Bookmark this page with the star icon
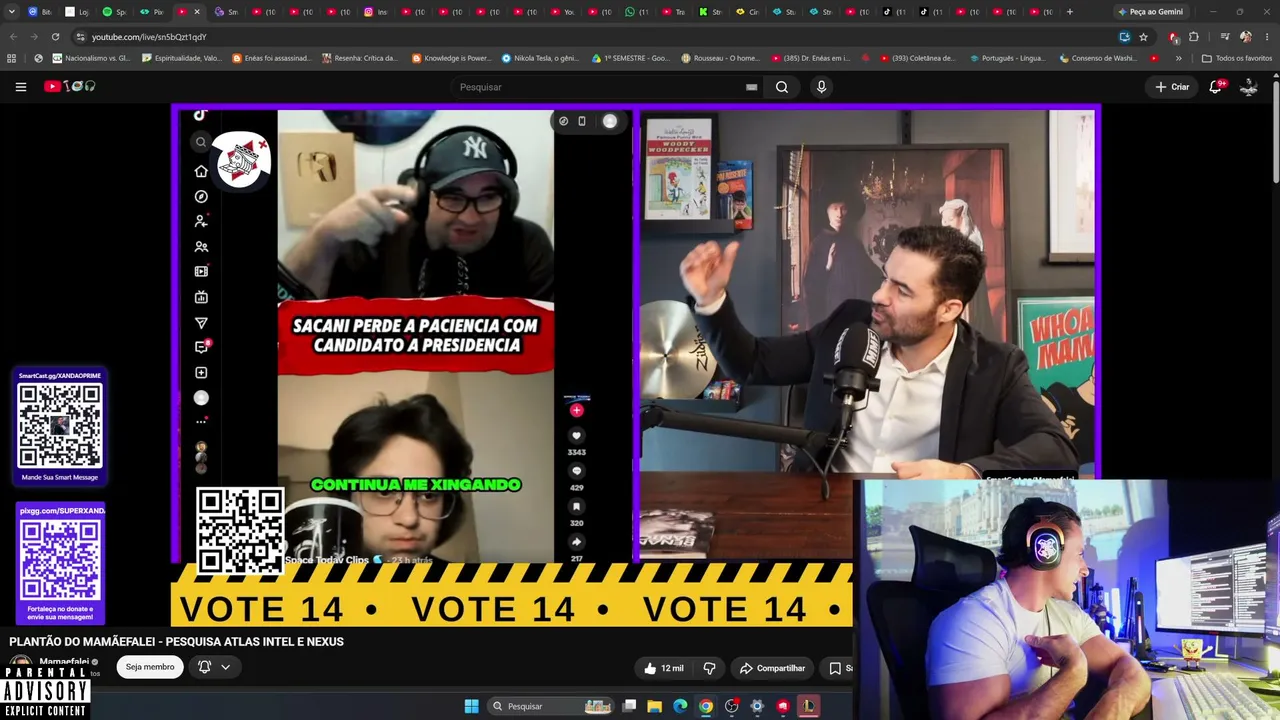This screenshot has width=1280, height=720. (1143, 37)
